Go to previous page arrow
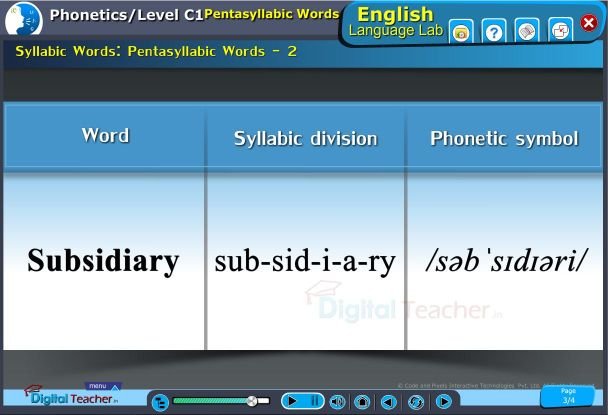 (389, 402)
